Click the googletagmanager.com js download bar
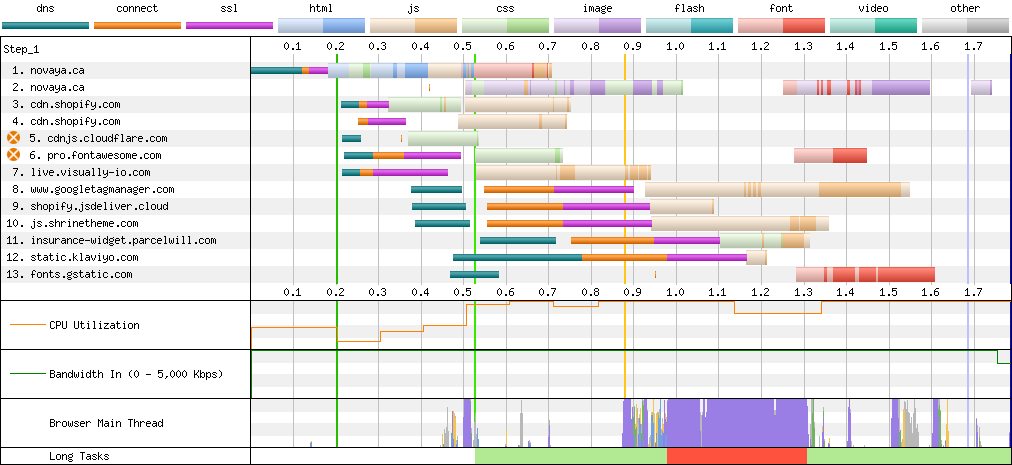This screenshot has height=465, width=1012. (777, 189)
